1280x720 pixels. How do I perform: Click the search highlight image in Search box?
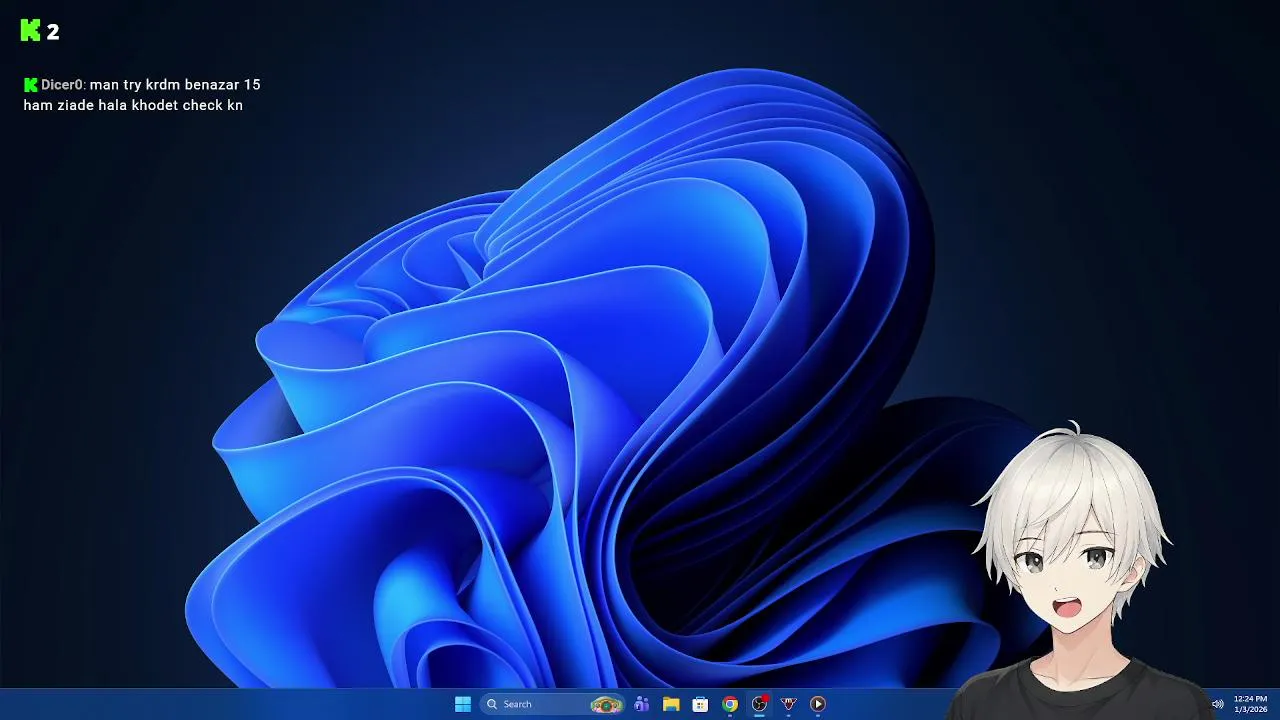tap(606, 704)
